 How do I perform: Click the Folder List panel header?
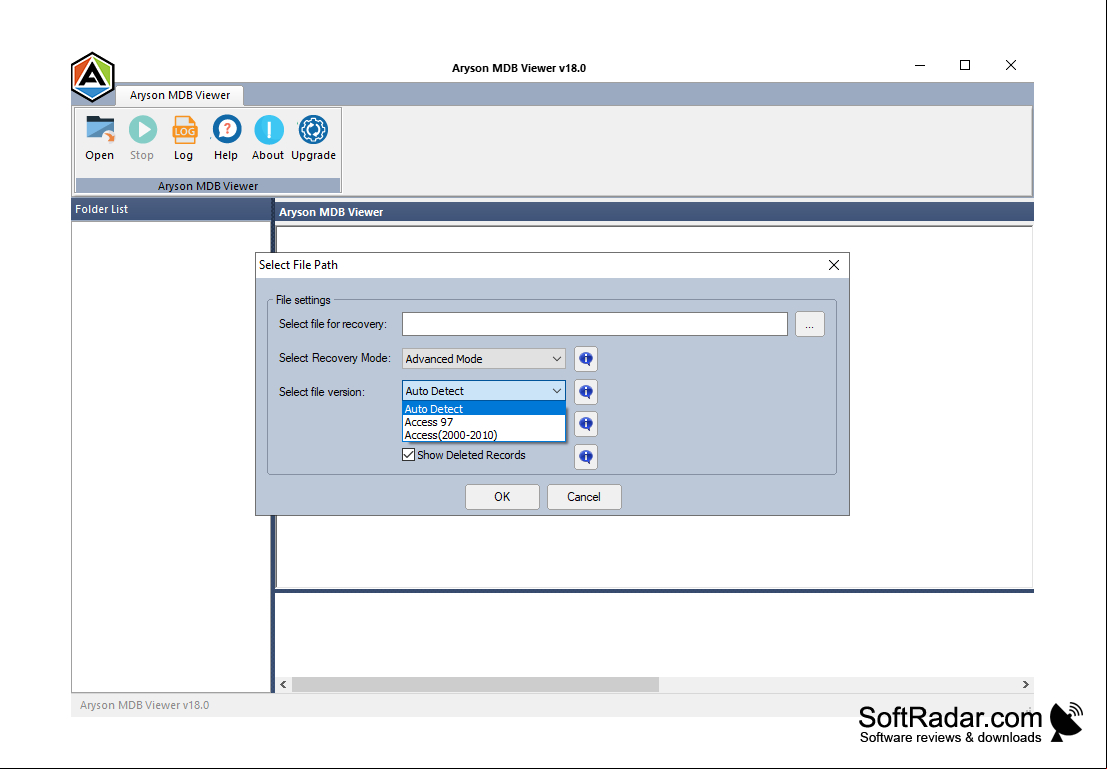click(x=171, y=209)
